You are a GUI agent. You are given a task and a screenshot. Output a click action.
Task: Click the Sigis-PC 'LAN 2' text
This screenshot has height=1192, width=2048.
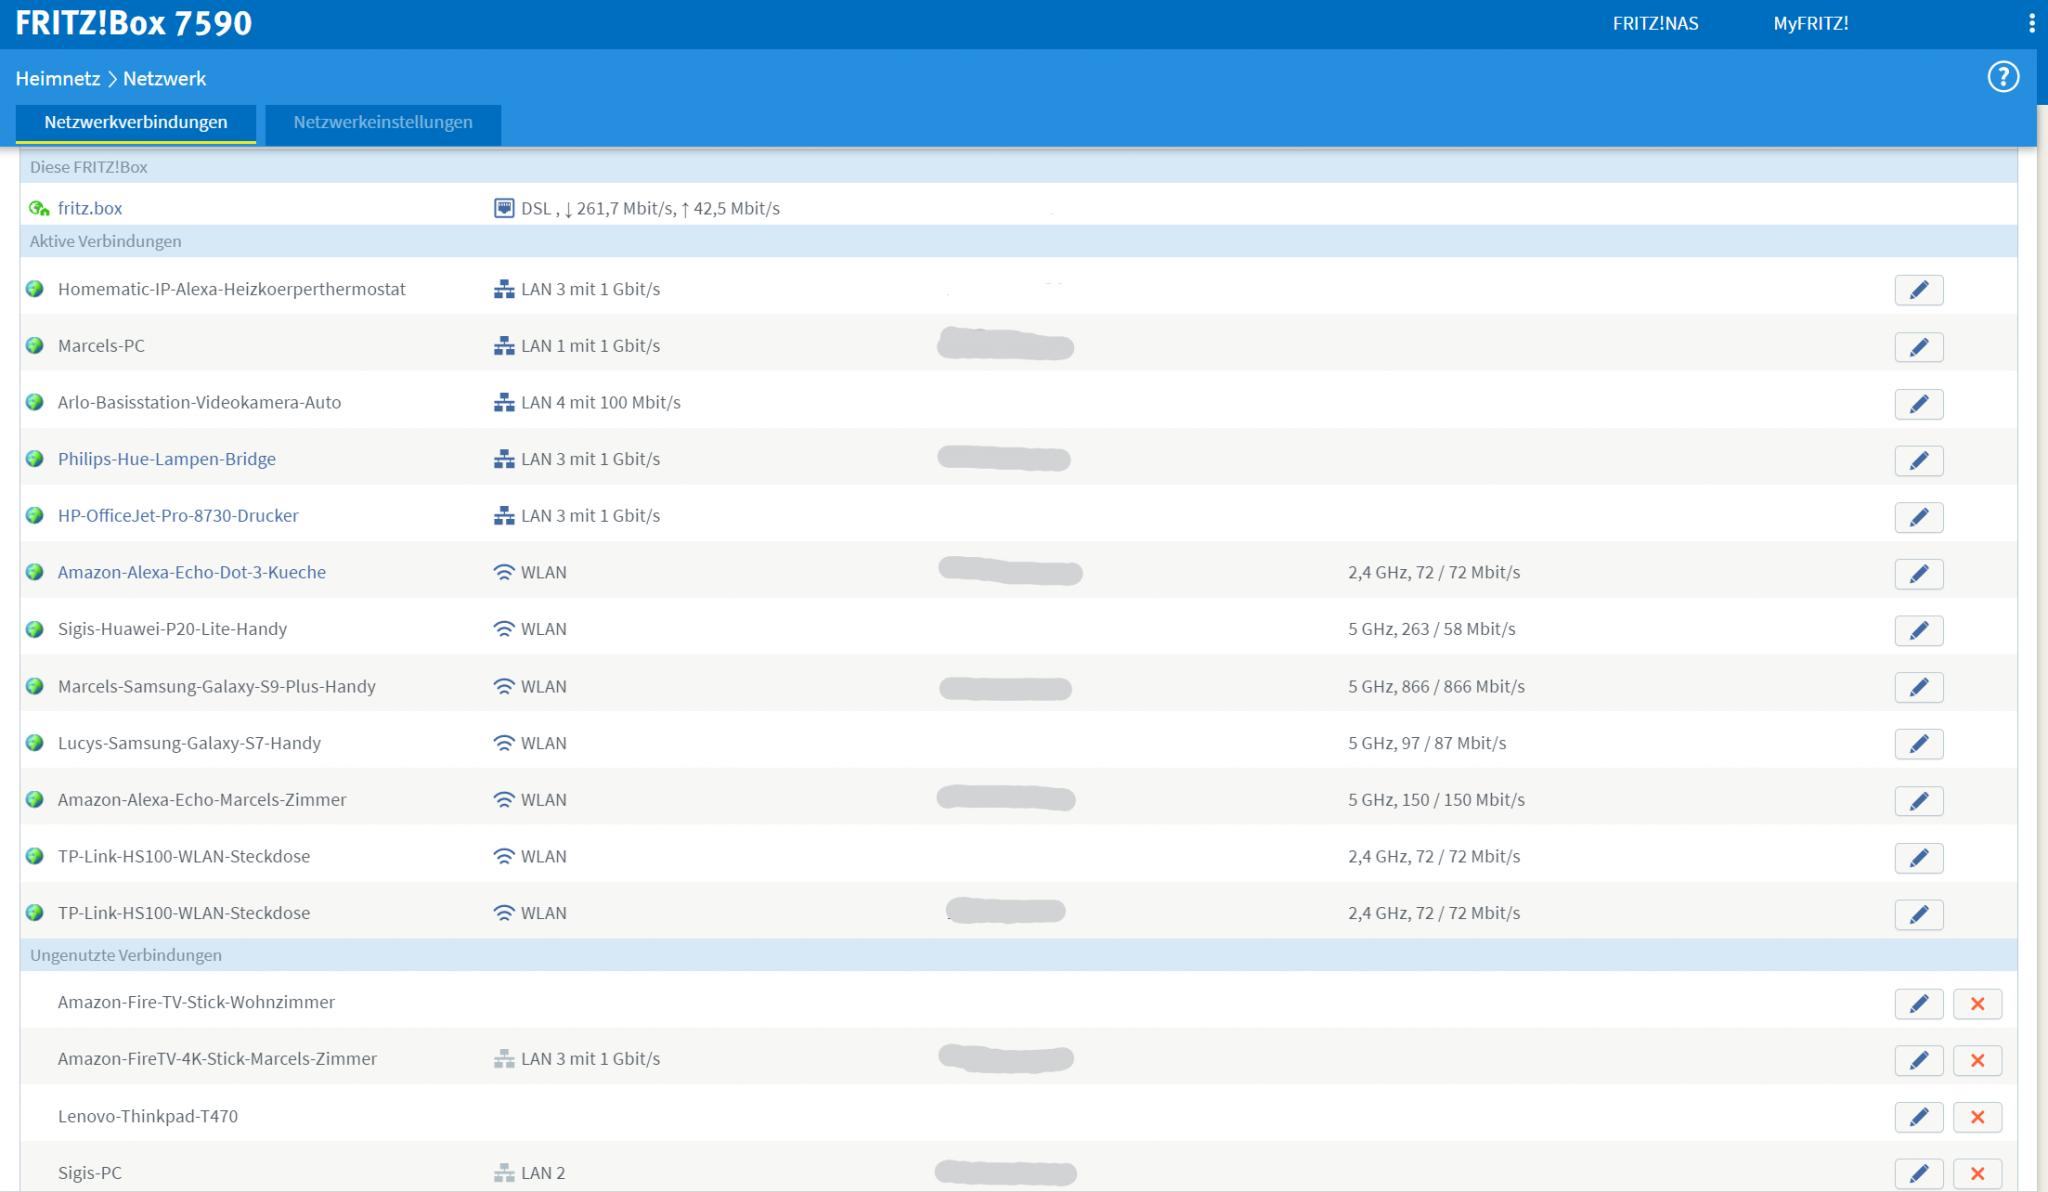[x=543, y=1173]
